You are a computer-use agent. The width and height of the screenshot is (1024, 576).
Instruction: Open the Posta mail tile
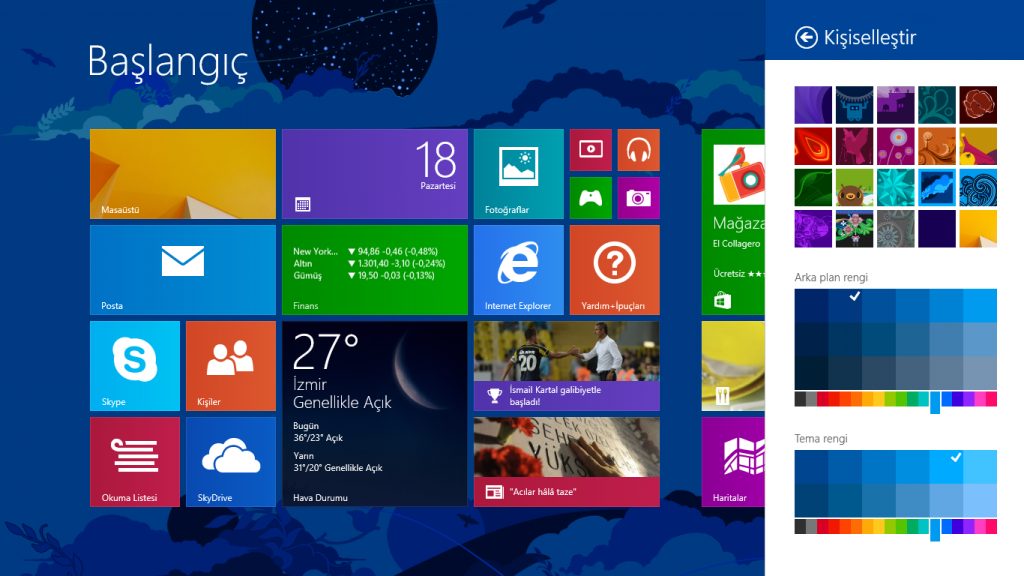(183, 270)
